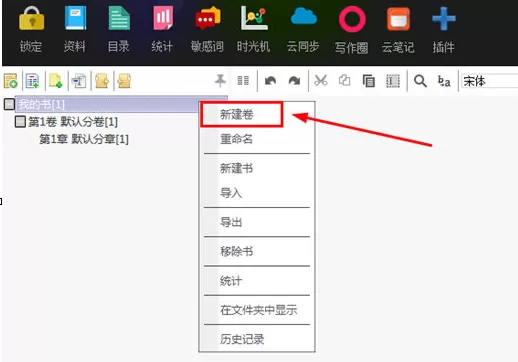The height and width of the screenshot is (362, 518).
Task: Click the find and replace ba icon
Action: pyautogui.click(x=444, y=81)
